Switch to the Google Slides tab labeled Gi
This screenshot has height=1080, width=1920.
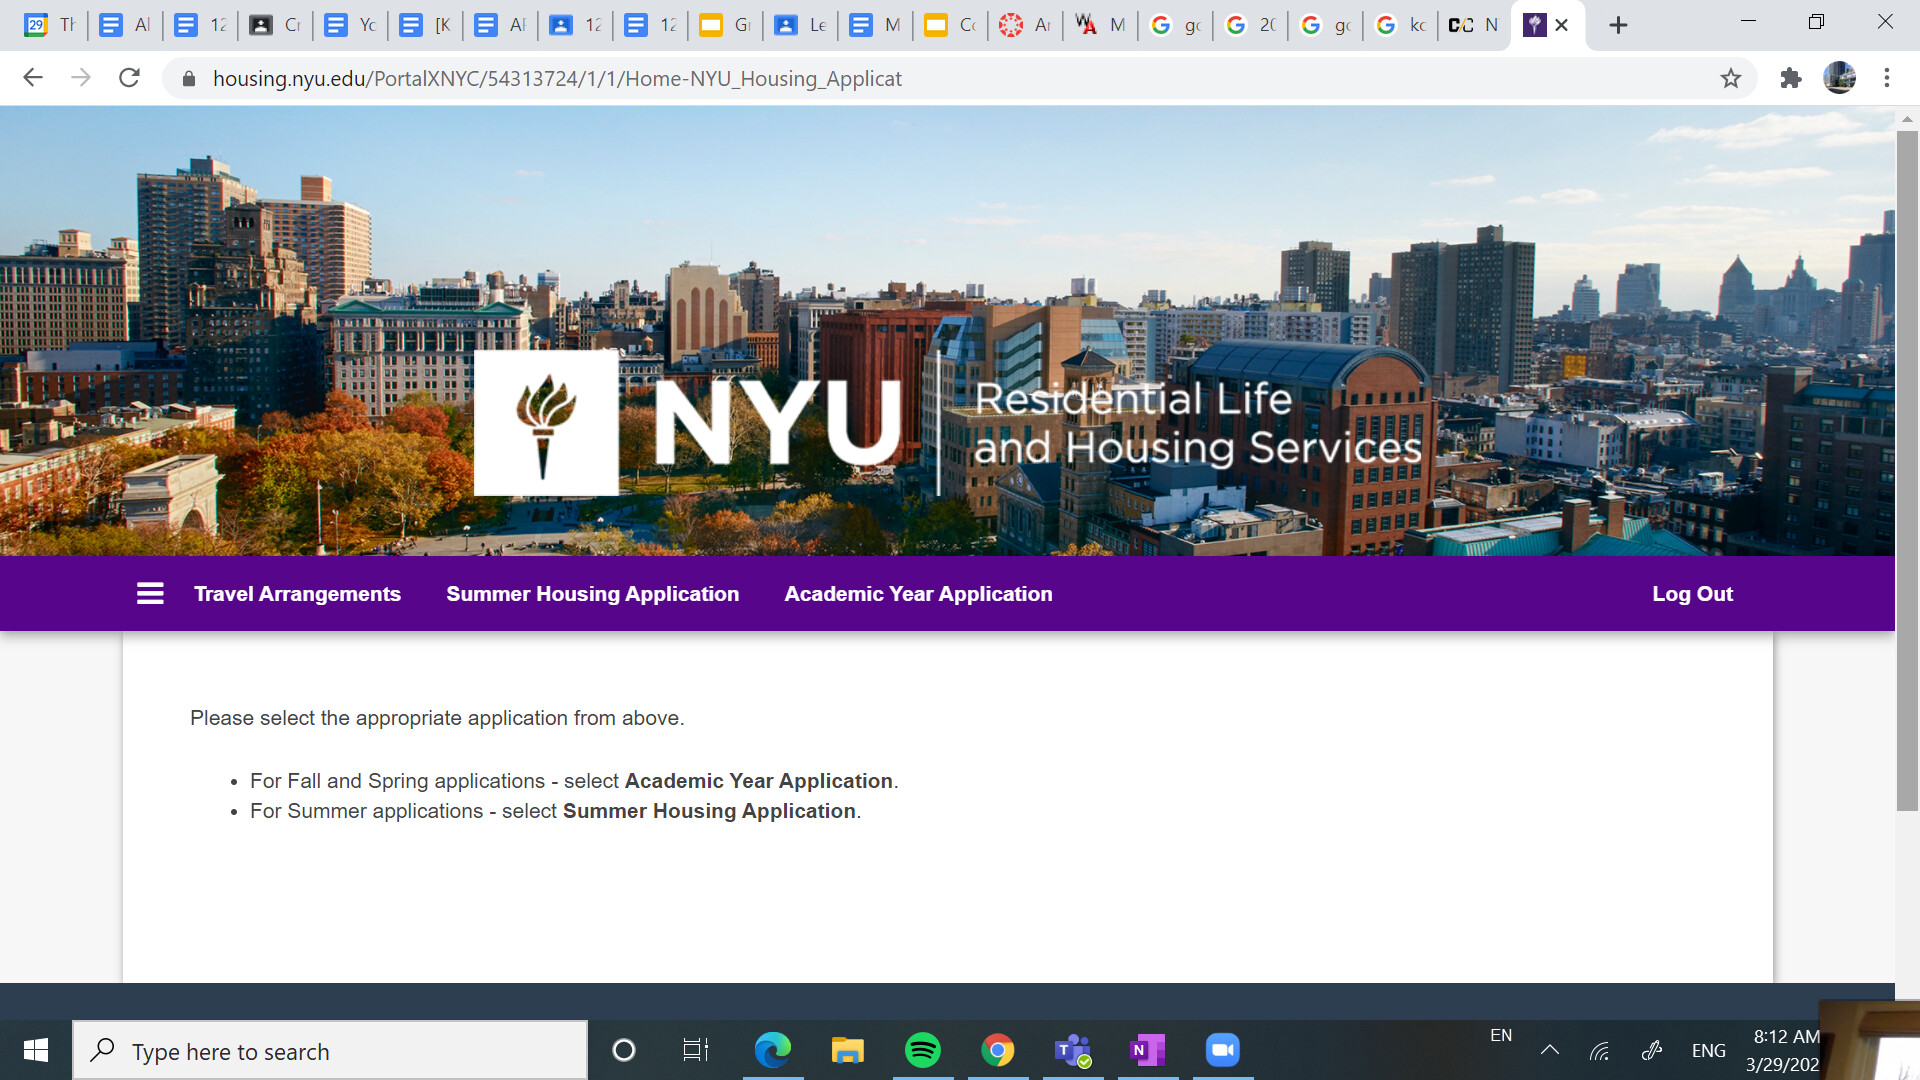pyautogui.click(x=725, y=25)
